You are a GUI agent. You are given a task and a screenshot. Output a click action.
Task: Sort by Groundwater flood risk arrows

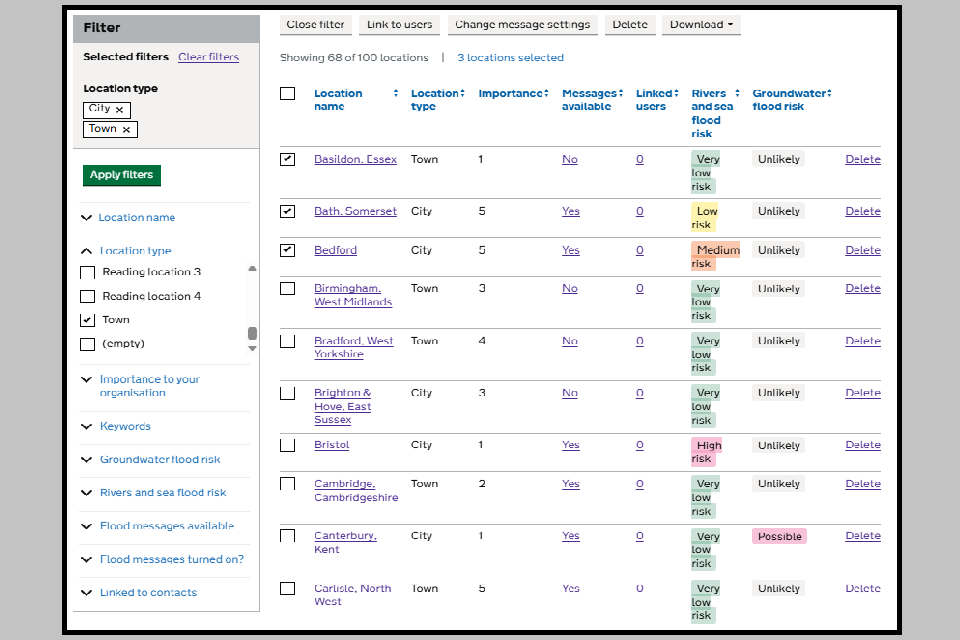point(829,94)
